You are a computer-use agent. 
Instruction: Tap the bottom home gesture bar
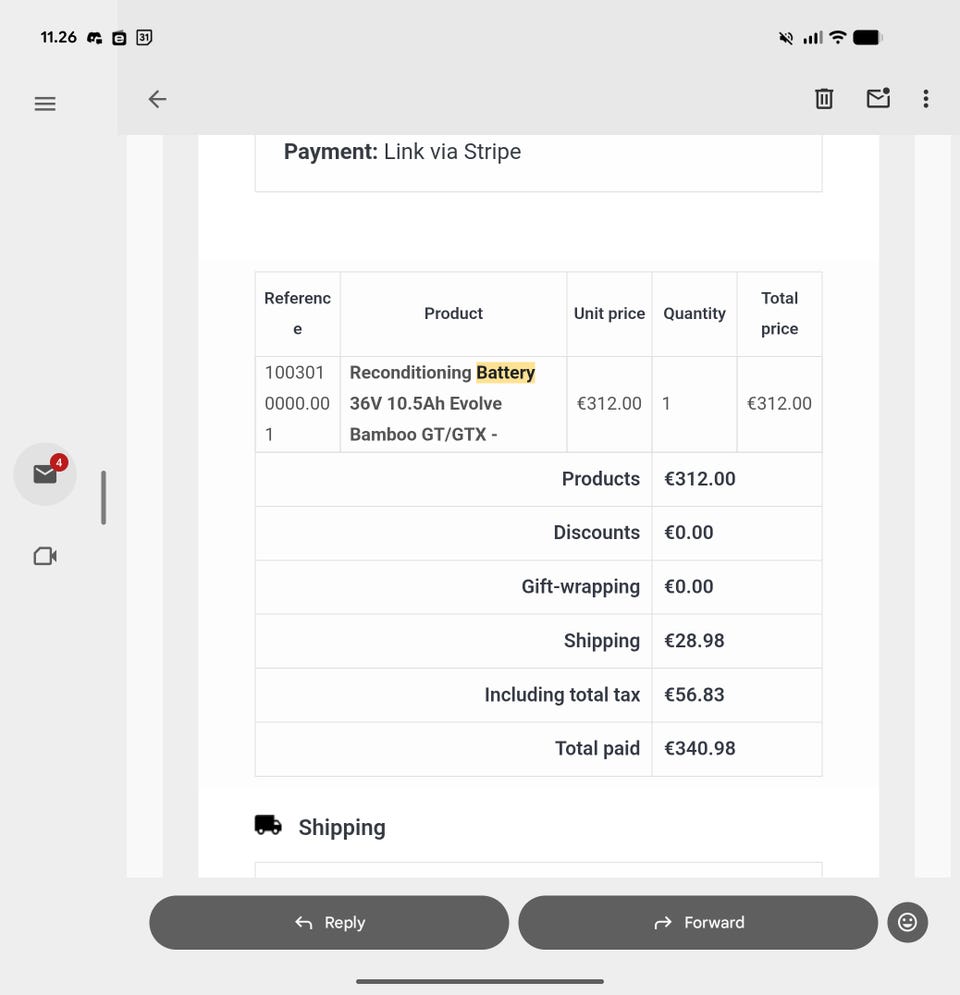click(x=480, y=981)
